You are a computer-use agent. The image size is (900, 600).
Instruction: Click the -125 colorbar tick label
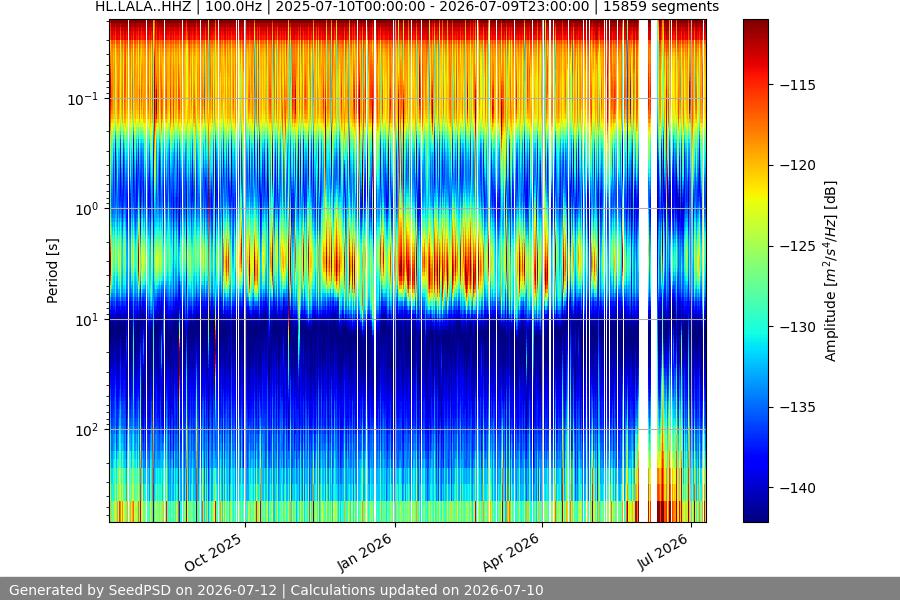798,246
